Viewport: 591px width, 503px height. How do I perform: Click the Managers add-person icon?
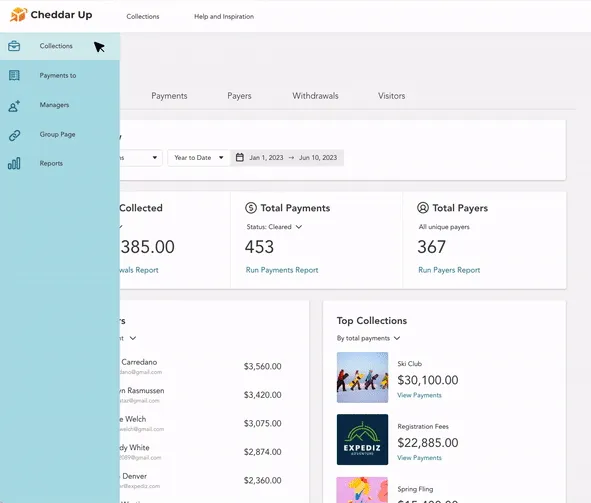tap(14, 106)
